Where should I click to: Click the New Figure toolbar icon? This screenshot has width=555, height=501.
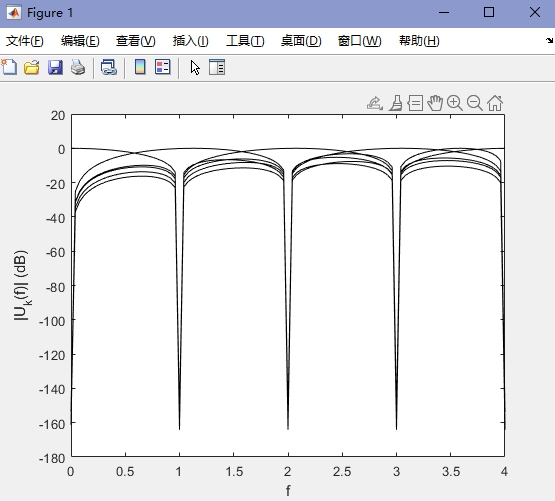click(9, 67)
